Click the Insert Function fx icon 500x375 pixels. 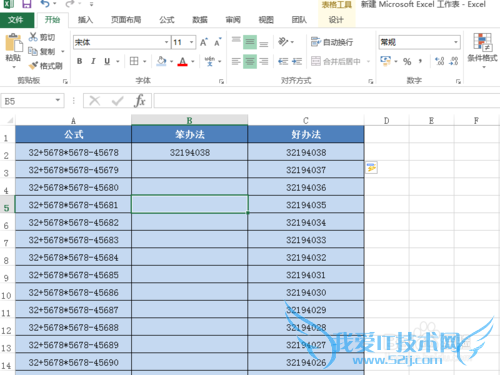(x=140, y=101)
